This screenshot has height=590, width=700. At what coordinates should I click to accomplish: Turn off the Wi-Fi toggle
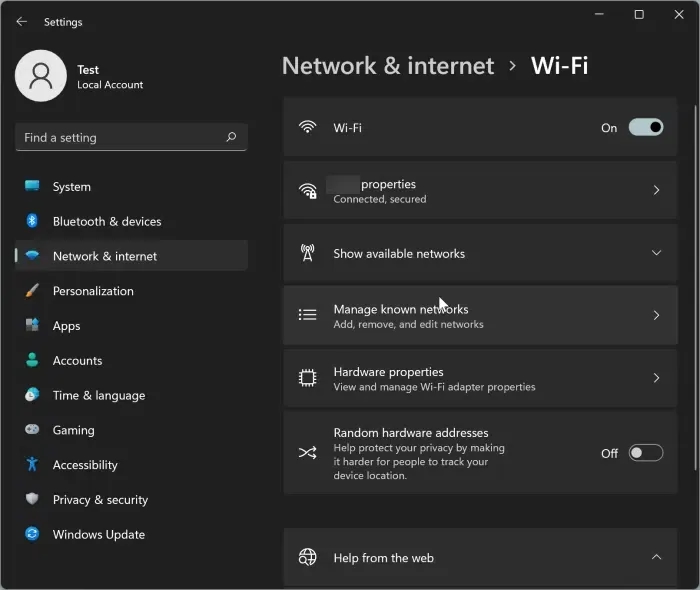tap(645, 128)
